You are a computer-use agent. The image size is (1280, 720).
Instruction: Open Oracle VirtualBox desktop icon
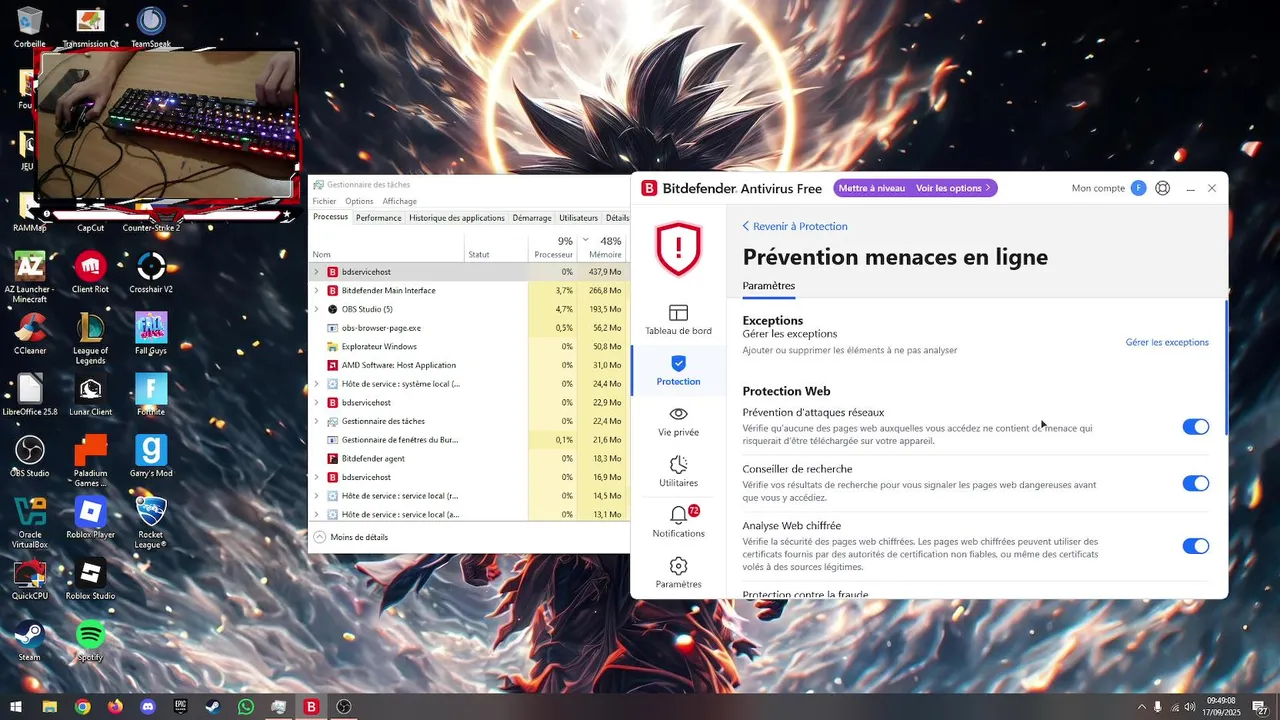tap(30, 522)
